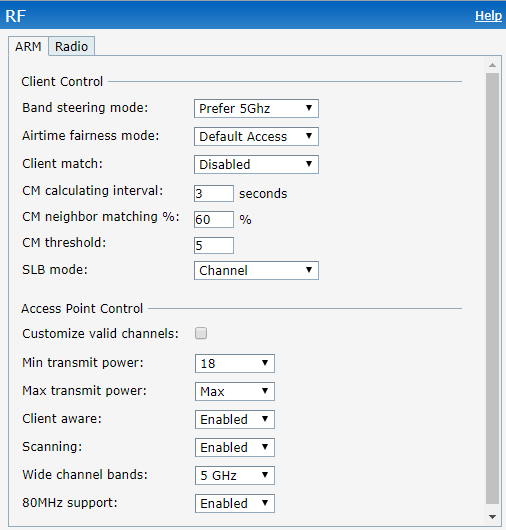The height and width of the screenshot is (530, 506).
Task: Open Client aware dropdown
Action: (x=235, y=419)
